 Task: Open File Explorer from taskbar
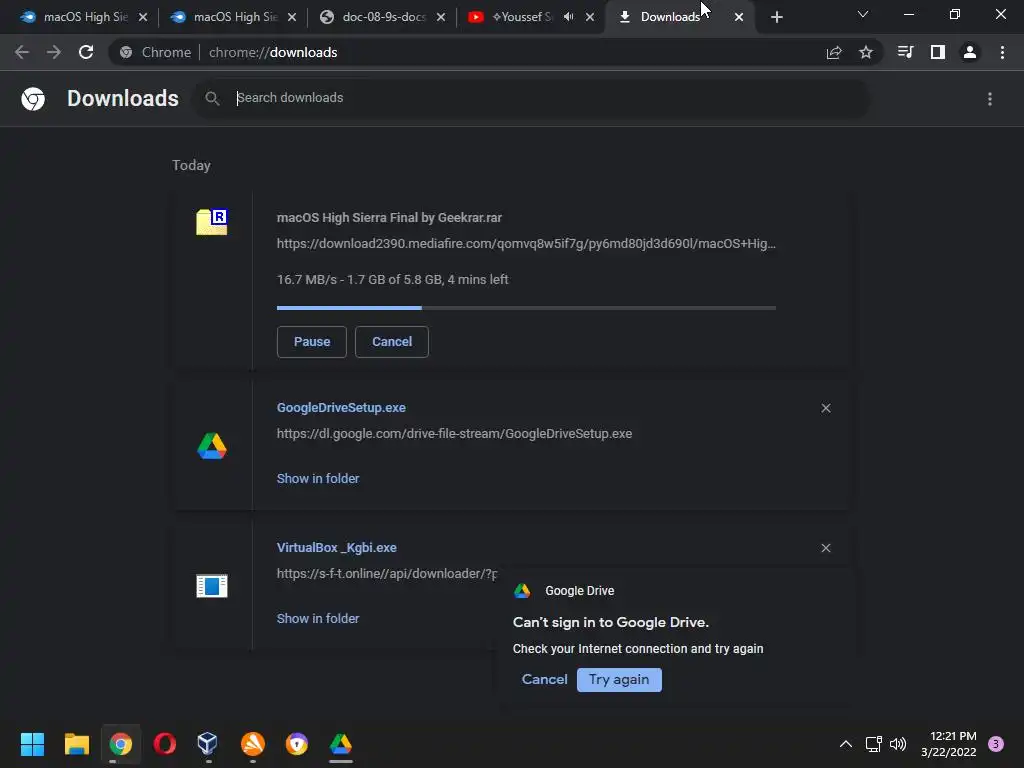76,744
